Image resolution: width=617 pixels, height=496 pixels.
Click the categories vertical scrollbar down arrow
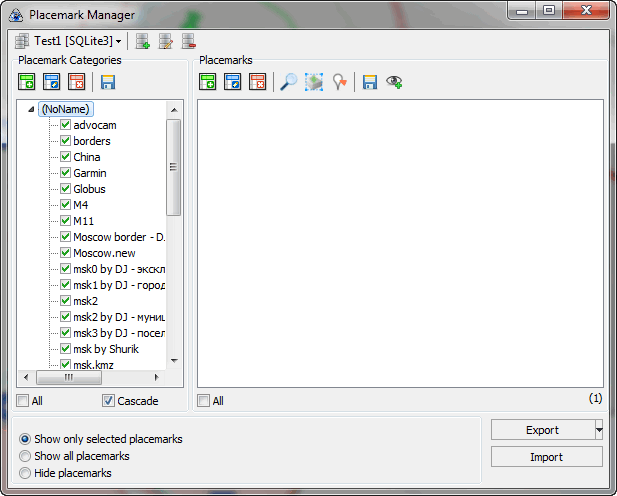tap(173, 361)
